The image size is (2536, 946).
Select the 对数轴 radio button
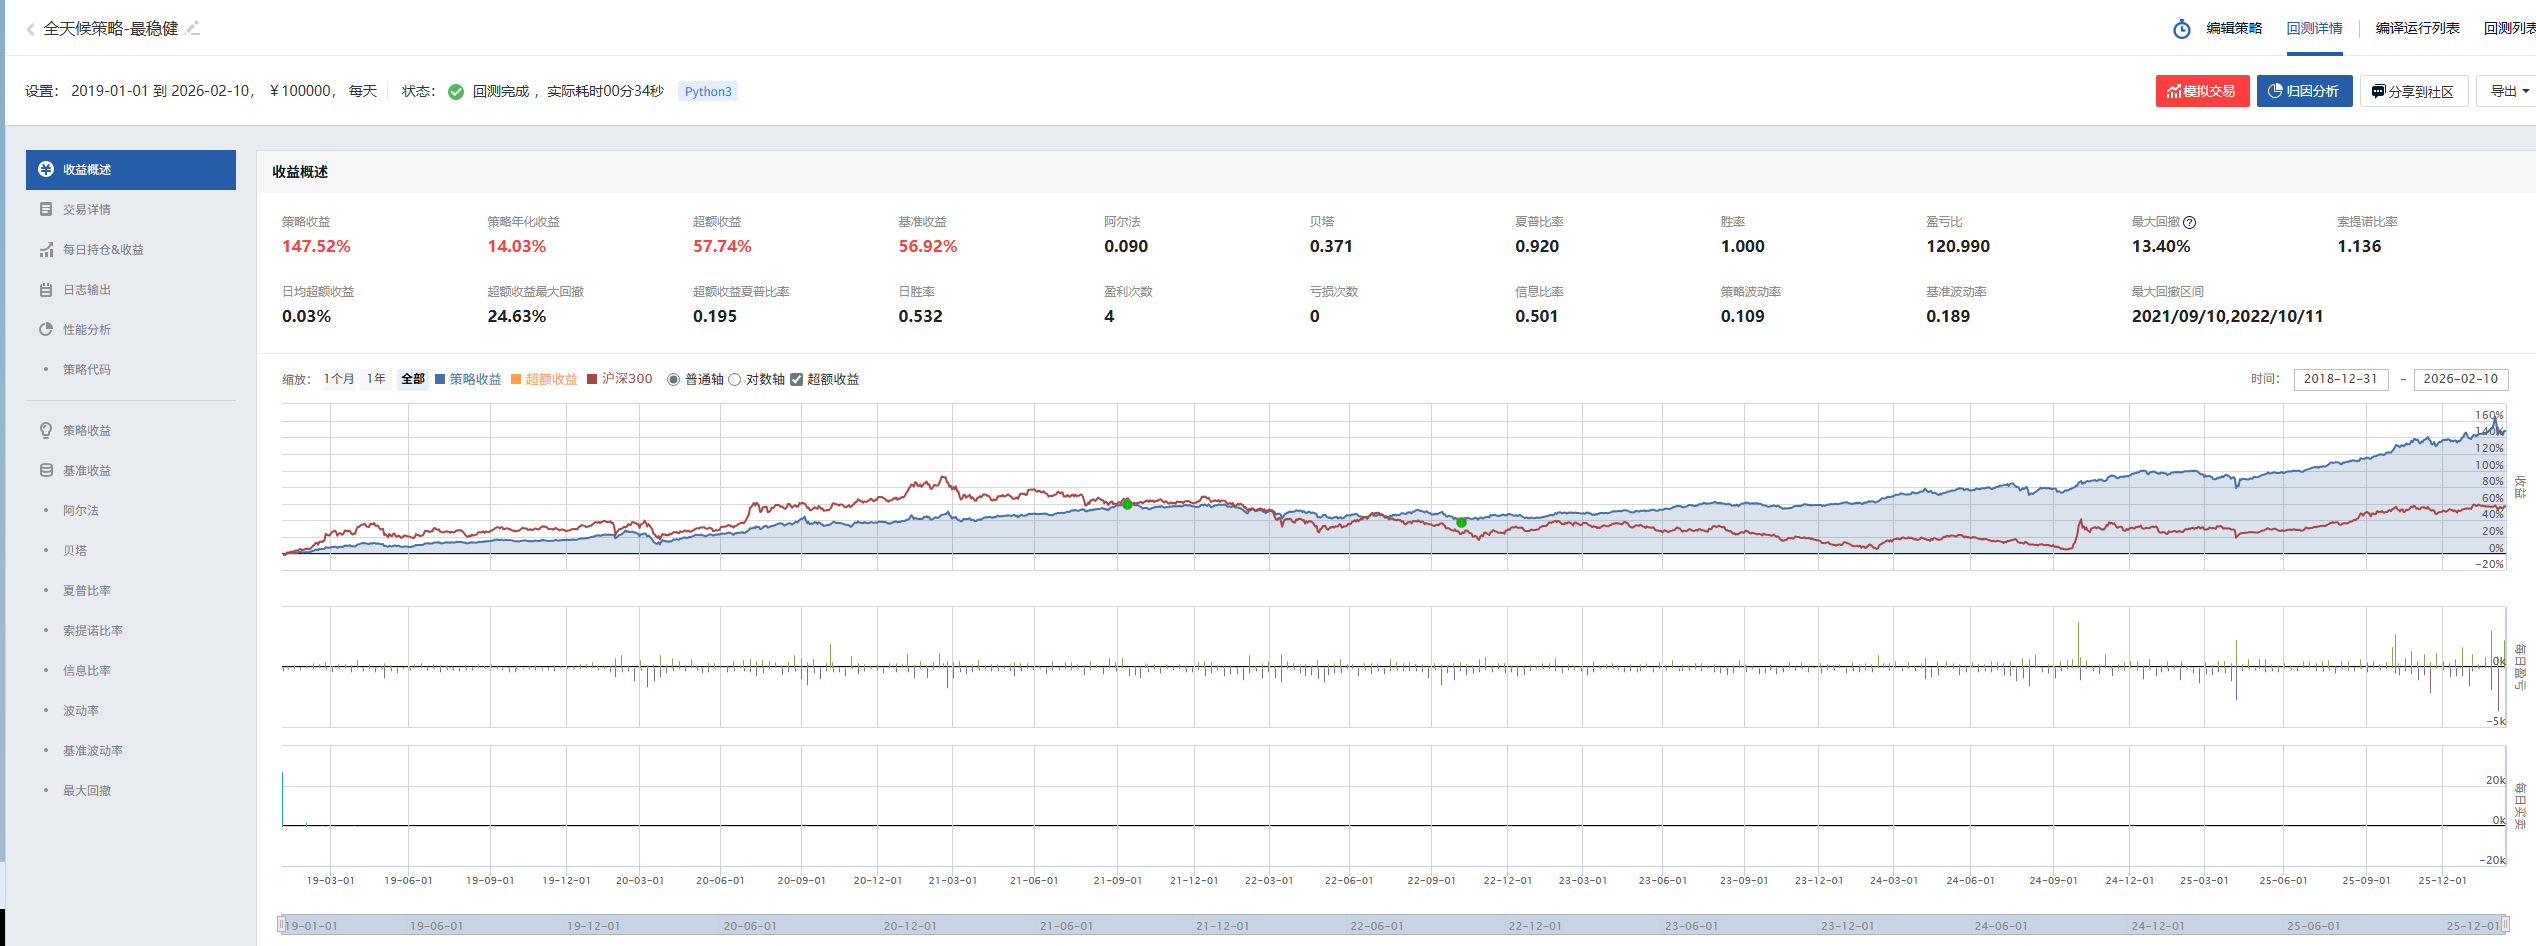[735, 379]
